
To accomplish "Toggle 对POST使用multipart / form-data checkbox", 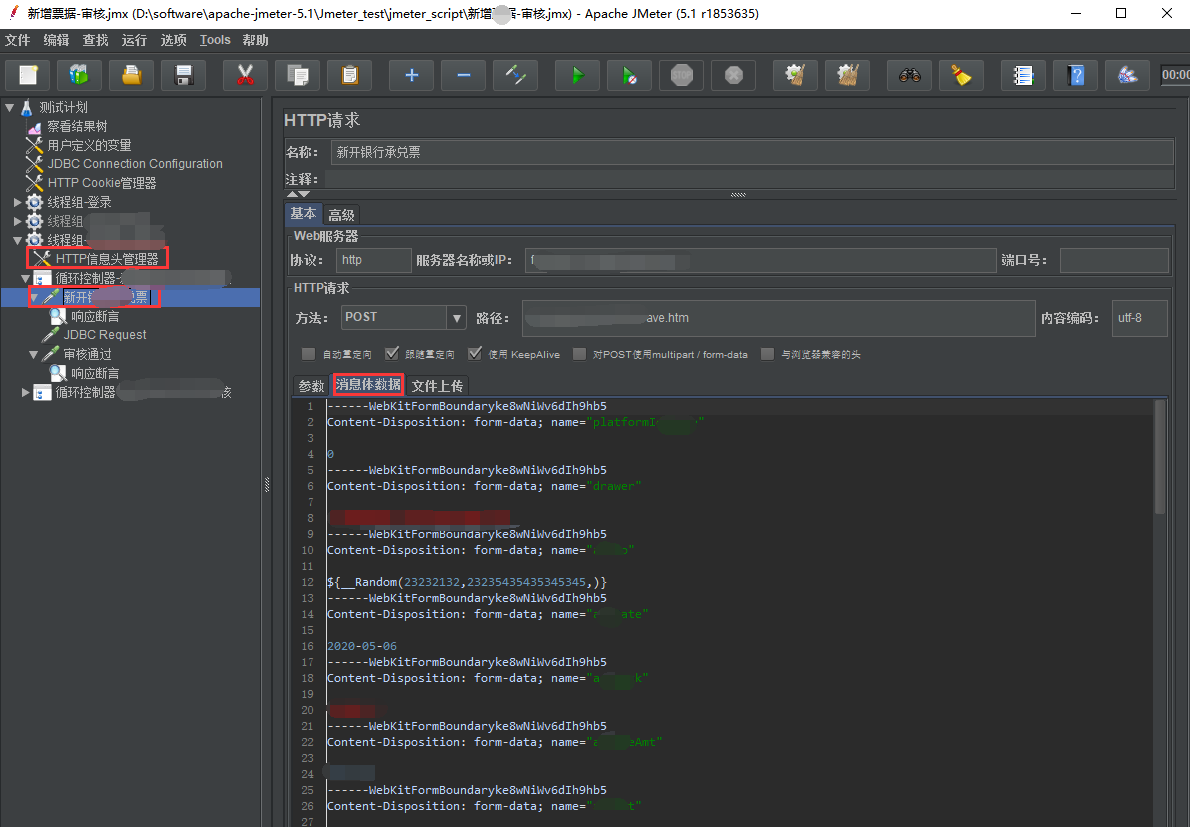I will click(579, 354).
